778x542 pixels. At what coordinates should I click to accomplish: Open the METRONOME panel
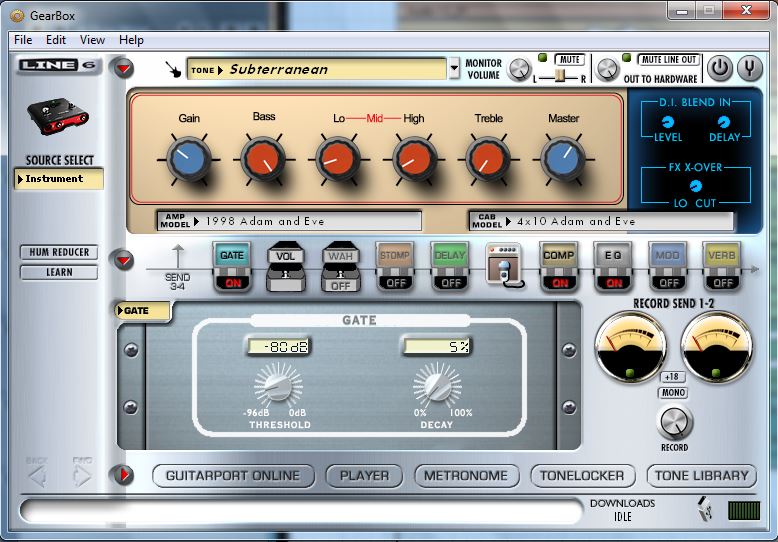click(466, 475)
